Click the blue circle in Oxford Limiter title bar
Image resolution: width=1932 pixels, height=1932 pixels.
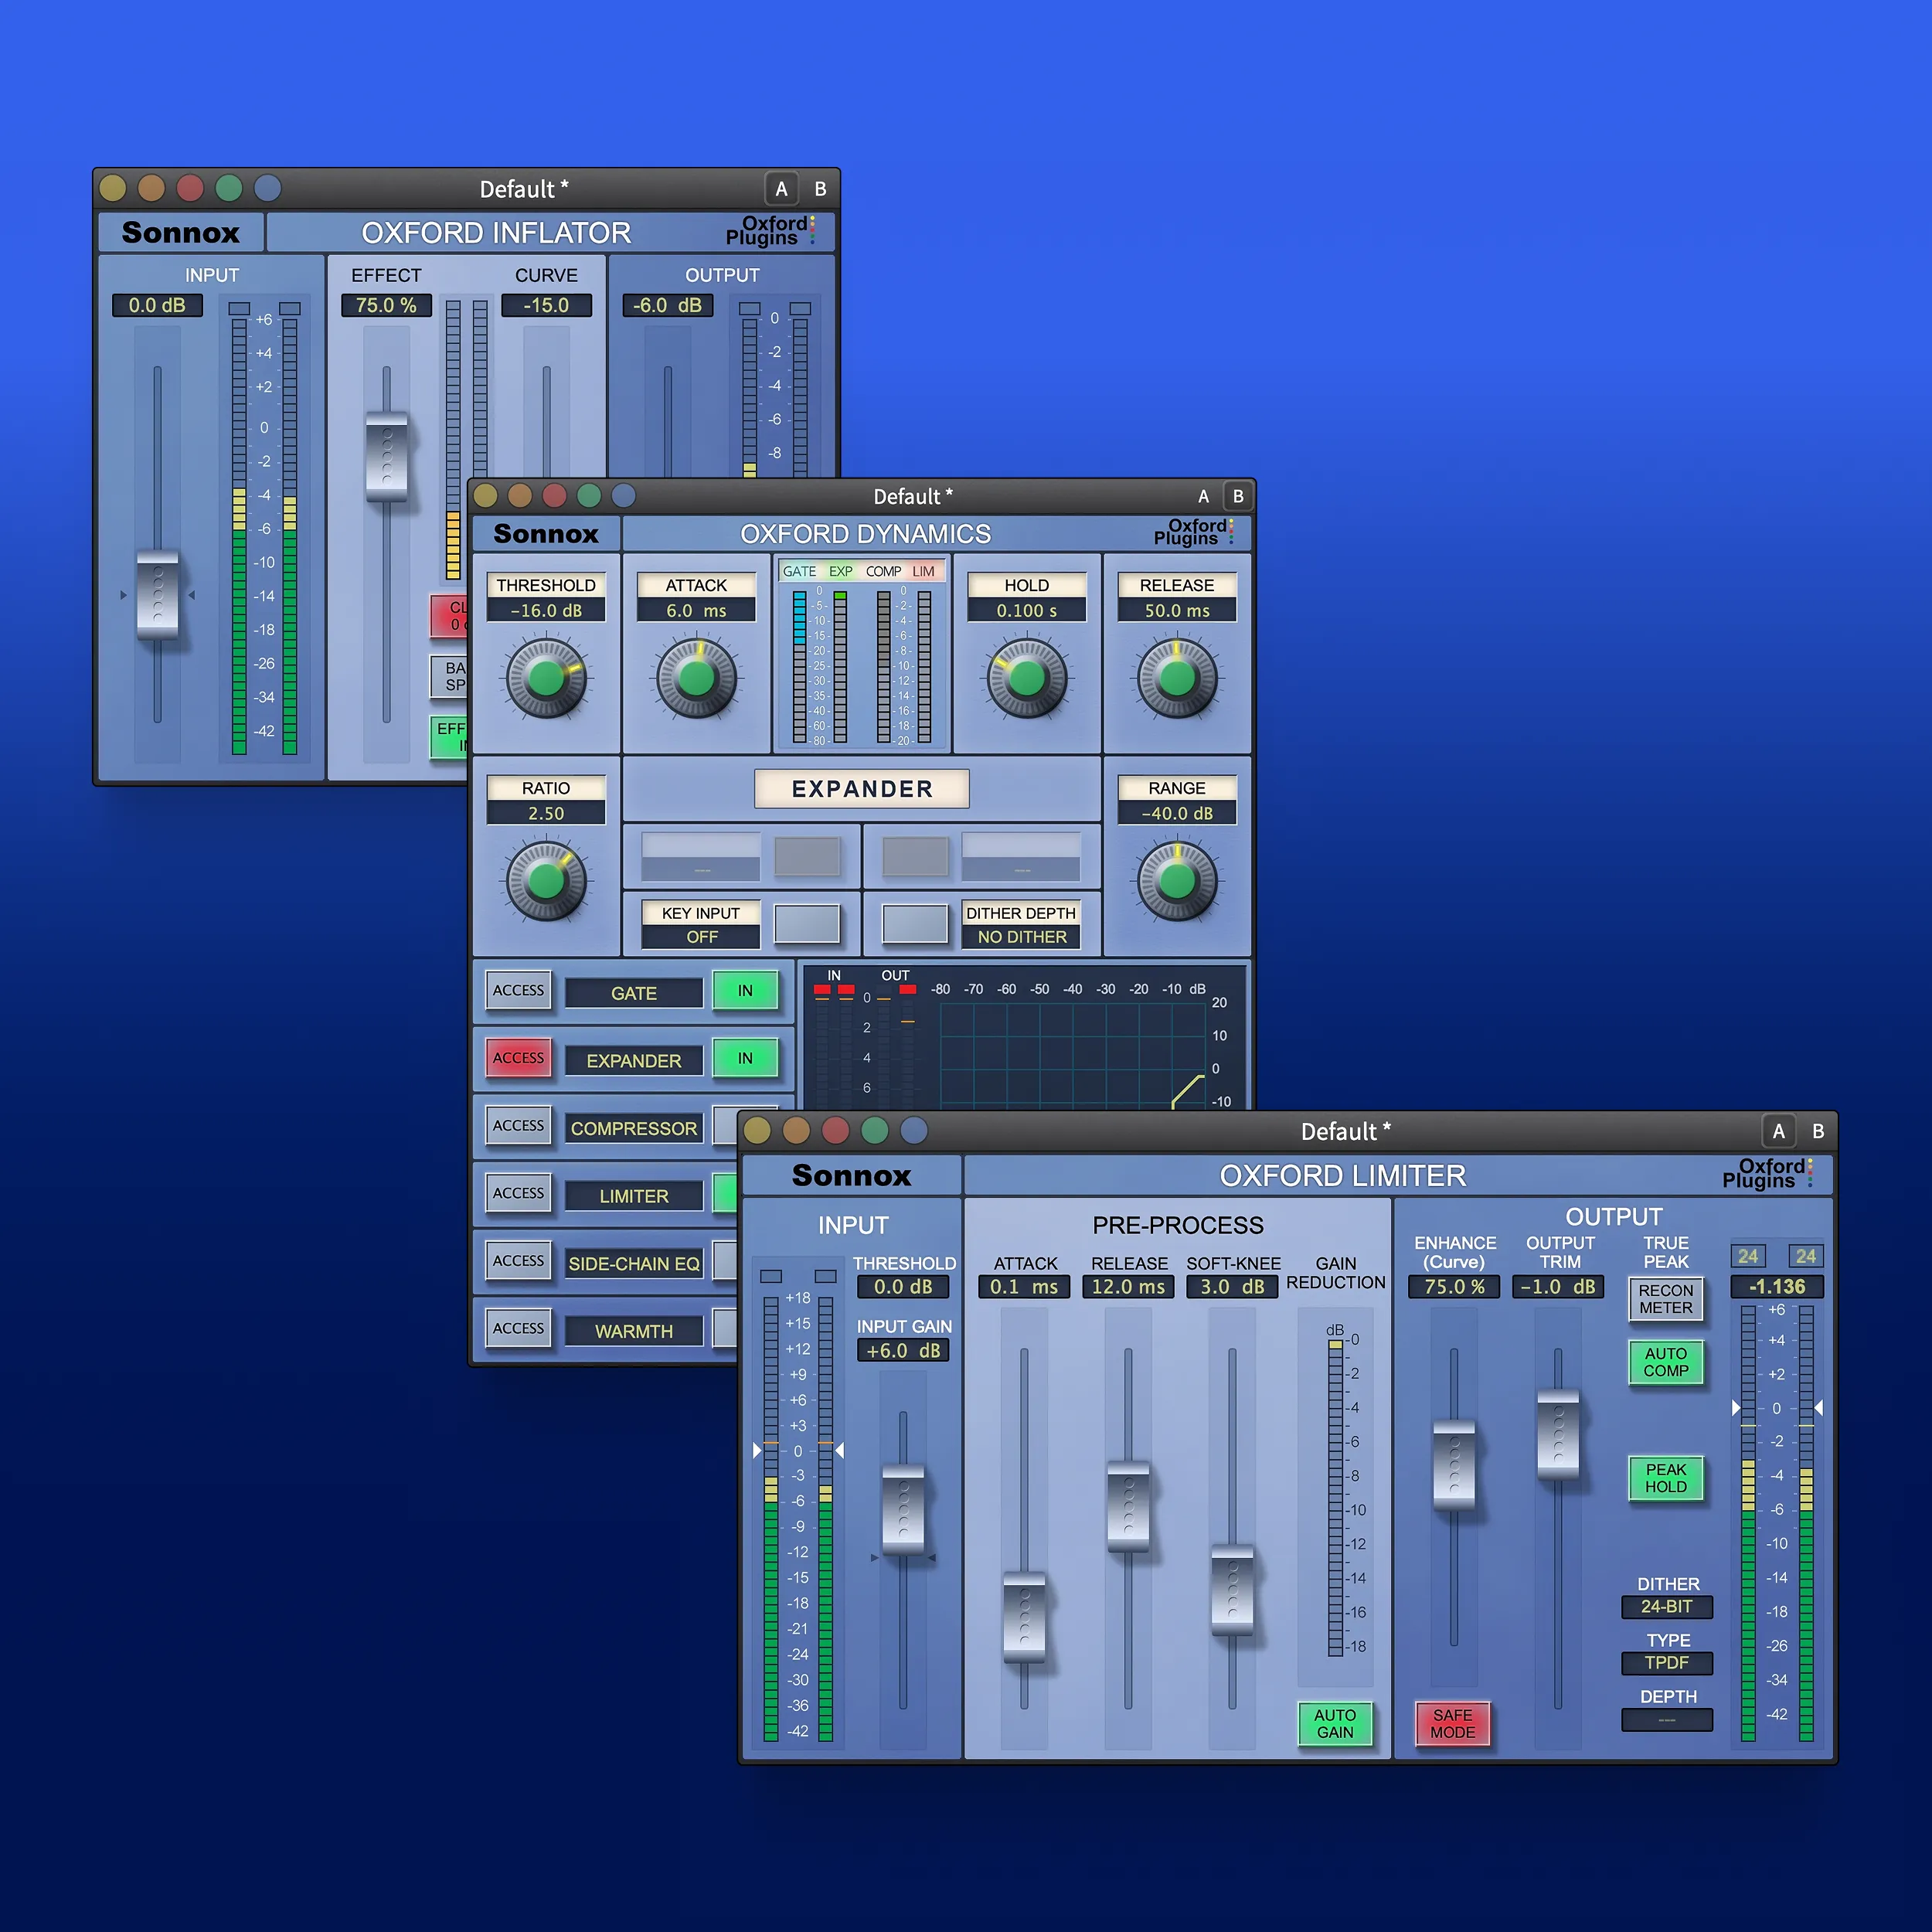[914, 1130]
